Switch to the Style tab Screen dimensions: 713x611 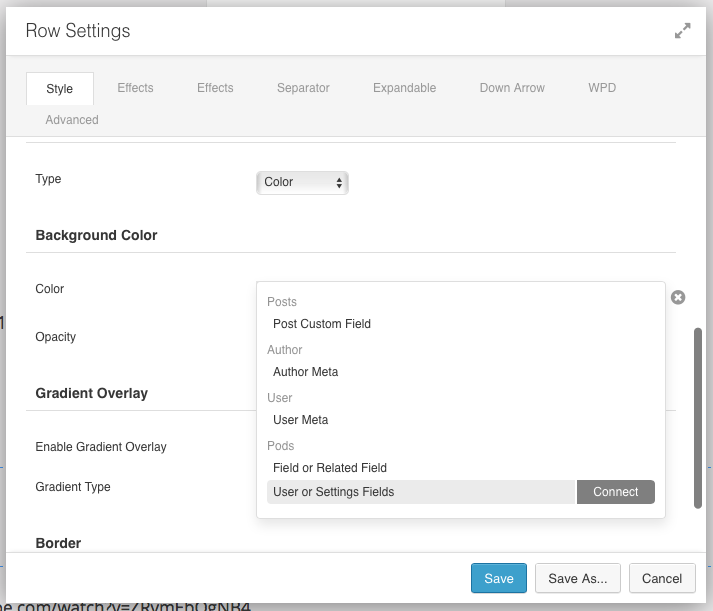click(x=60, y=89)
